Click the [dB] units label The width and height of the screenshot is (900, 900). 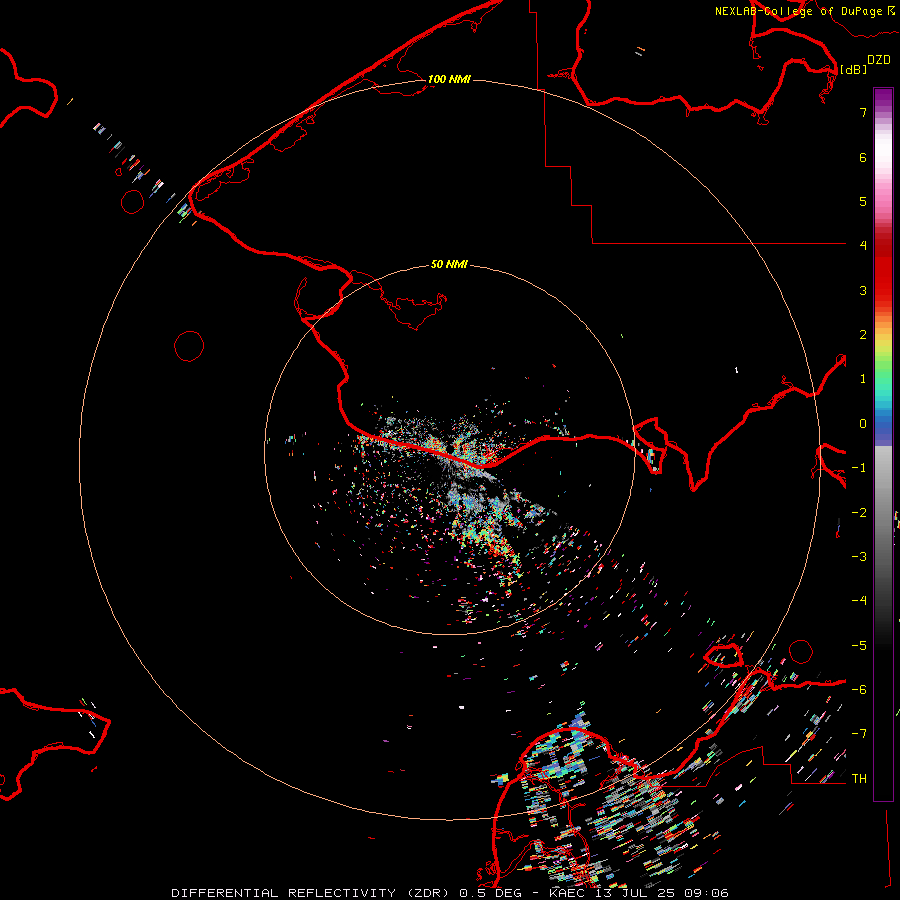click(853, 70)
